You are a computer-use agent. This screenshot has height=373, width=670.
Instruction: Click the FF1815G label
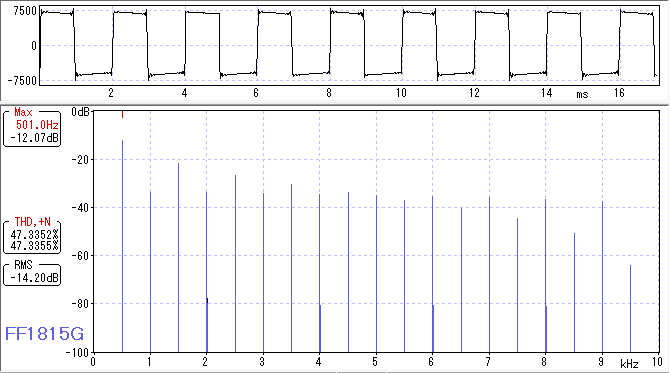(x=44, y=334)
